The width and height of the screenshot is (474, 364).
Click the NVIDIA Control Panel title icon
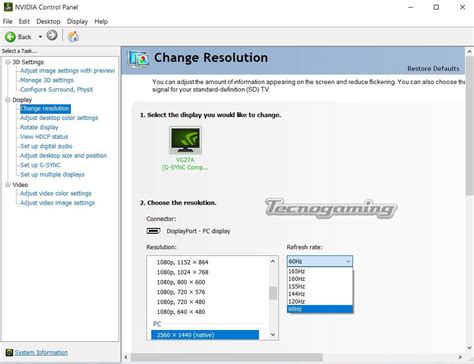pyautogui.click(x=8, y=7)
